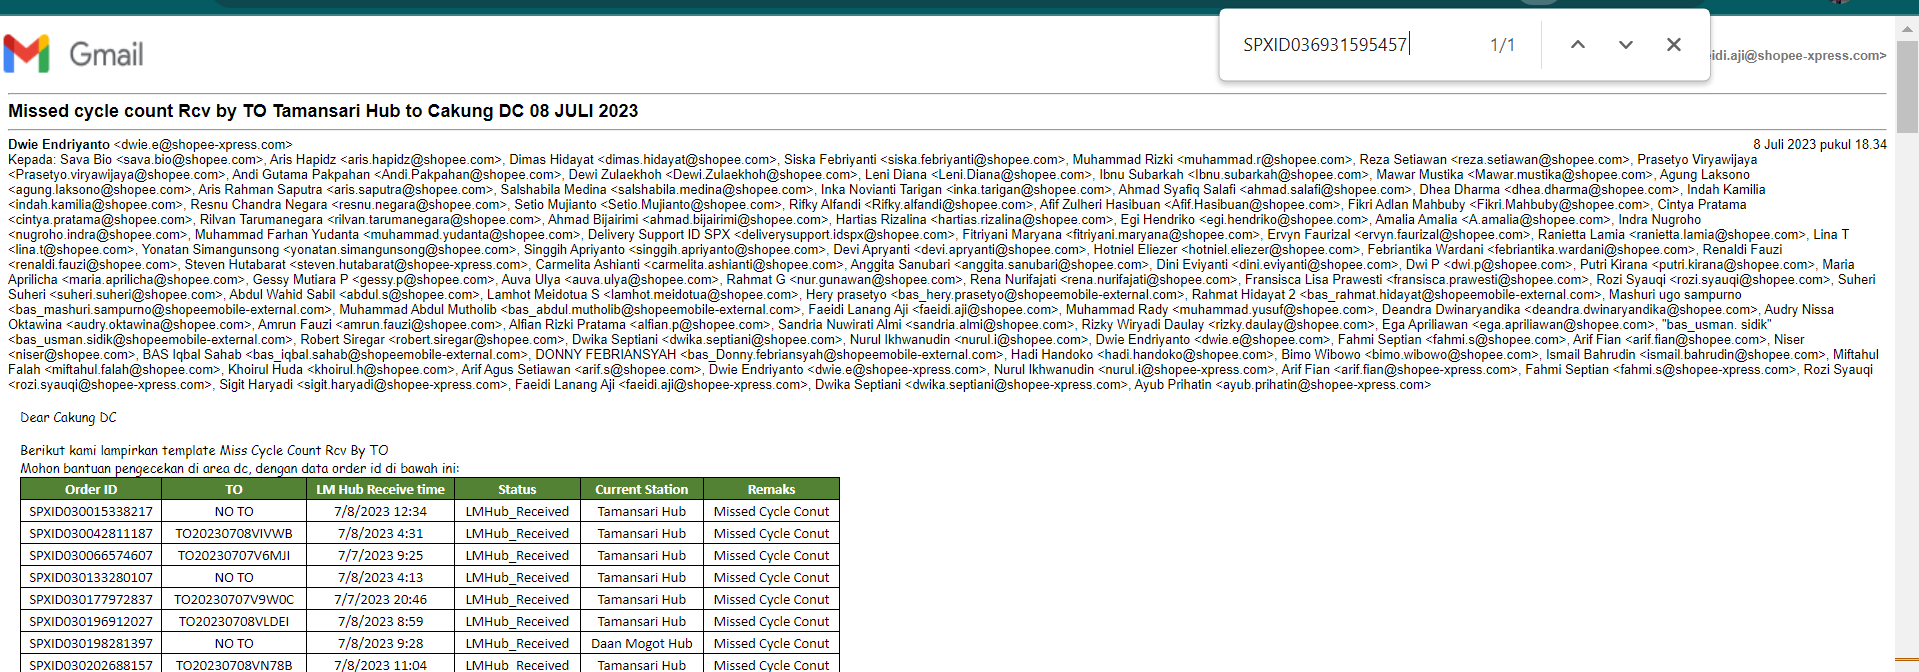Click the email subject 'Missed cycle count Rcv by TO'
This screenshot has height=672, width=1919.
(323, 111)
